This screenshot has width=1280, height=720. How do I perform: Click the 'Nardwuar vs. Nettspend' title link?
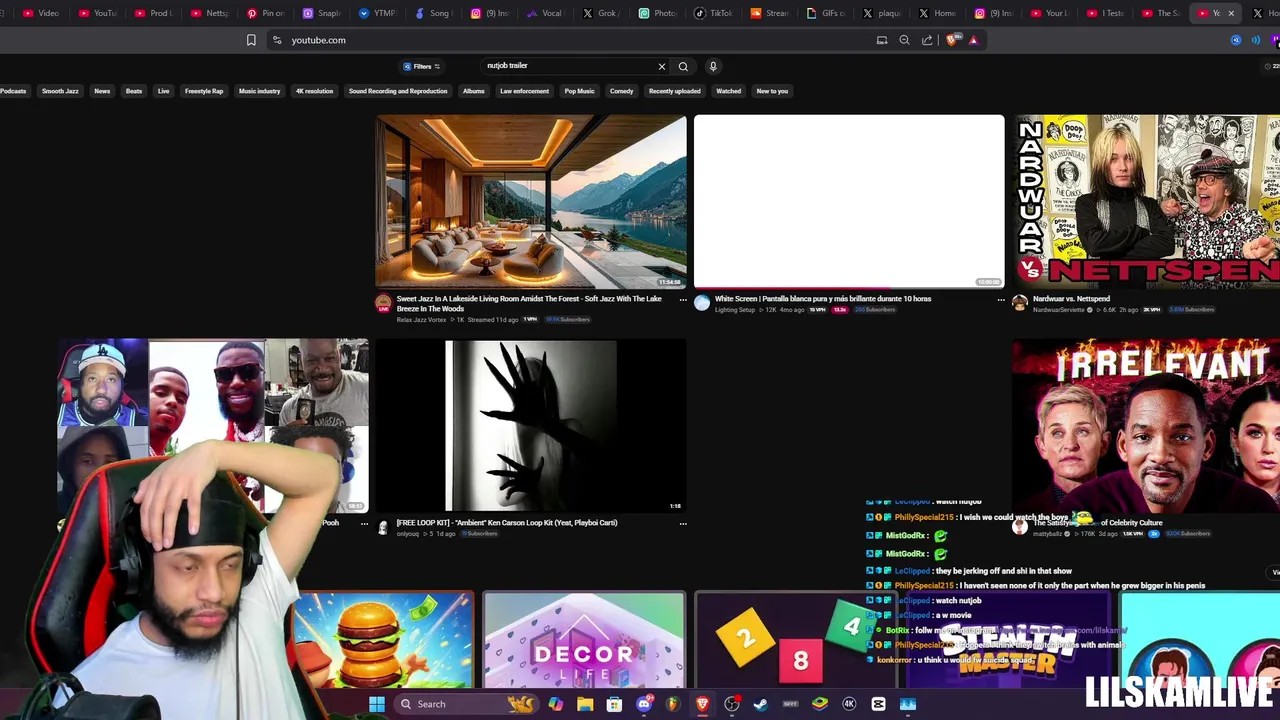pos(1071,298)
